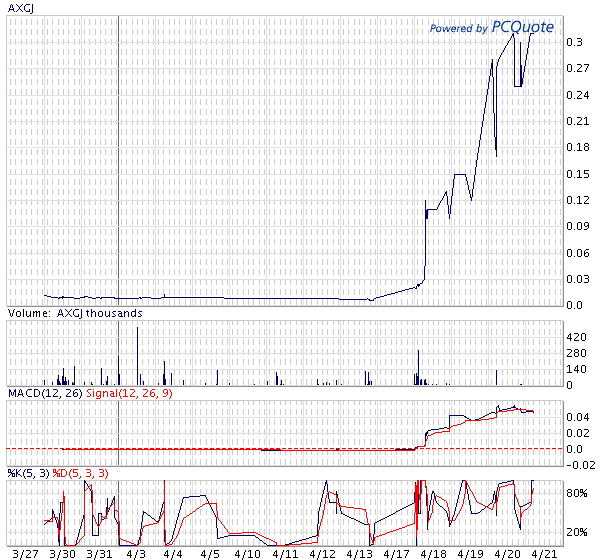Image resolution: width=600 pixels, height=560 pixels.
Task: Click the 0.24 price axis label
Action: click(x=578, y=95)
